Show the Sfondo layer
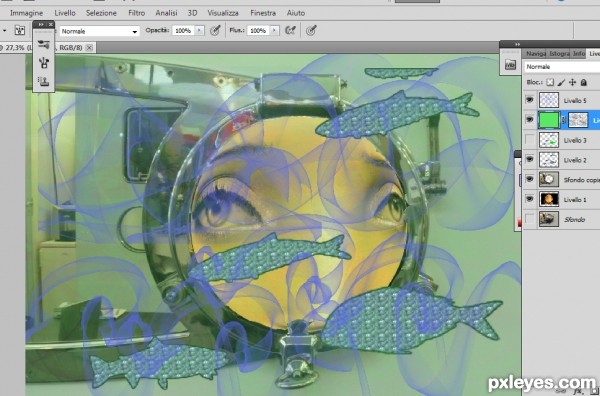Screen dimensions: 600x396 (x=530, y=219)
